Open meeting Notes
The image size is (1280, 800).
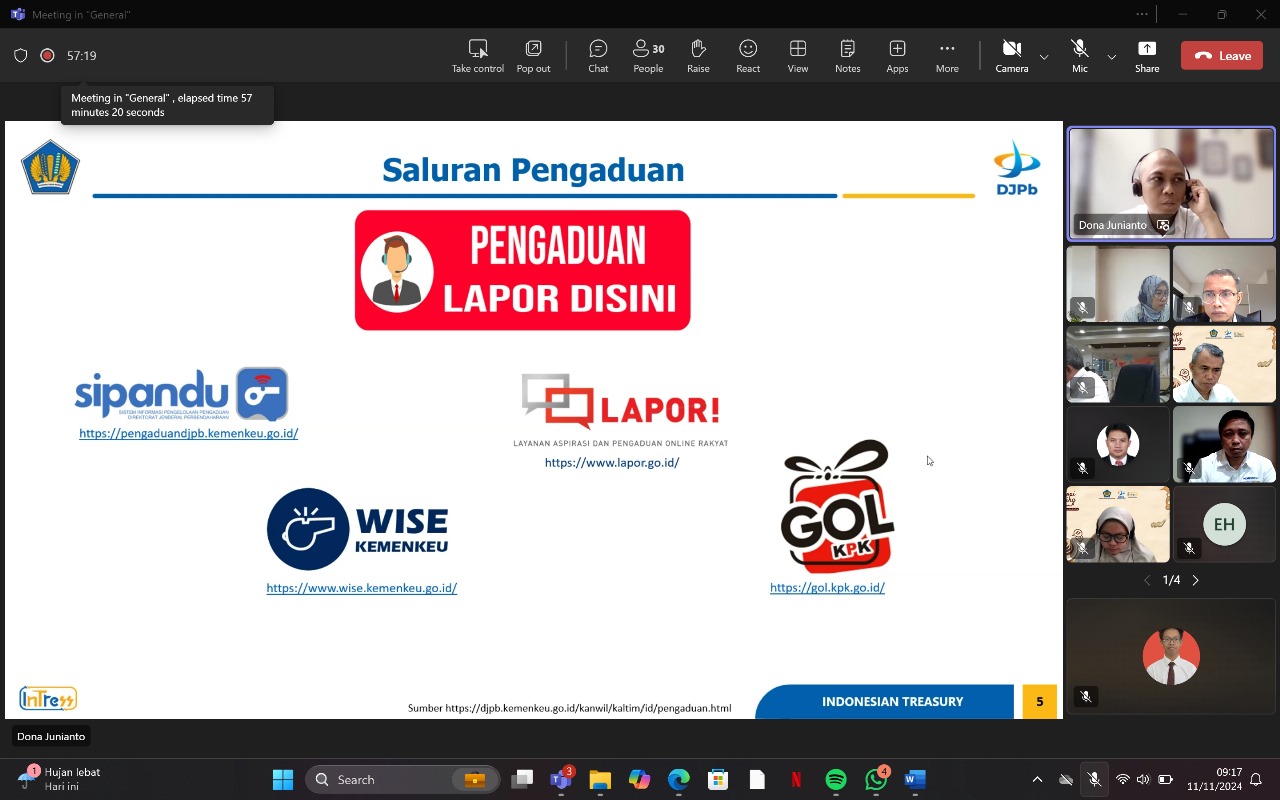(848, 56)
